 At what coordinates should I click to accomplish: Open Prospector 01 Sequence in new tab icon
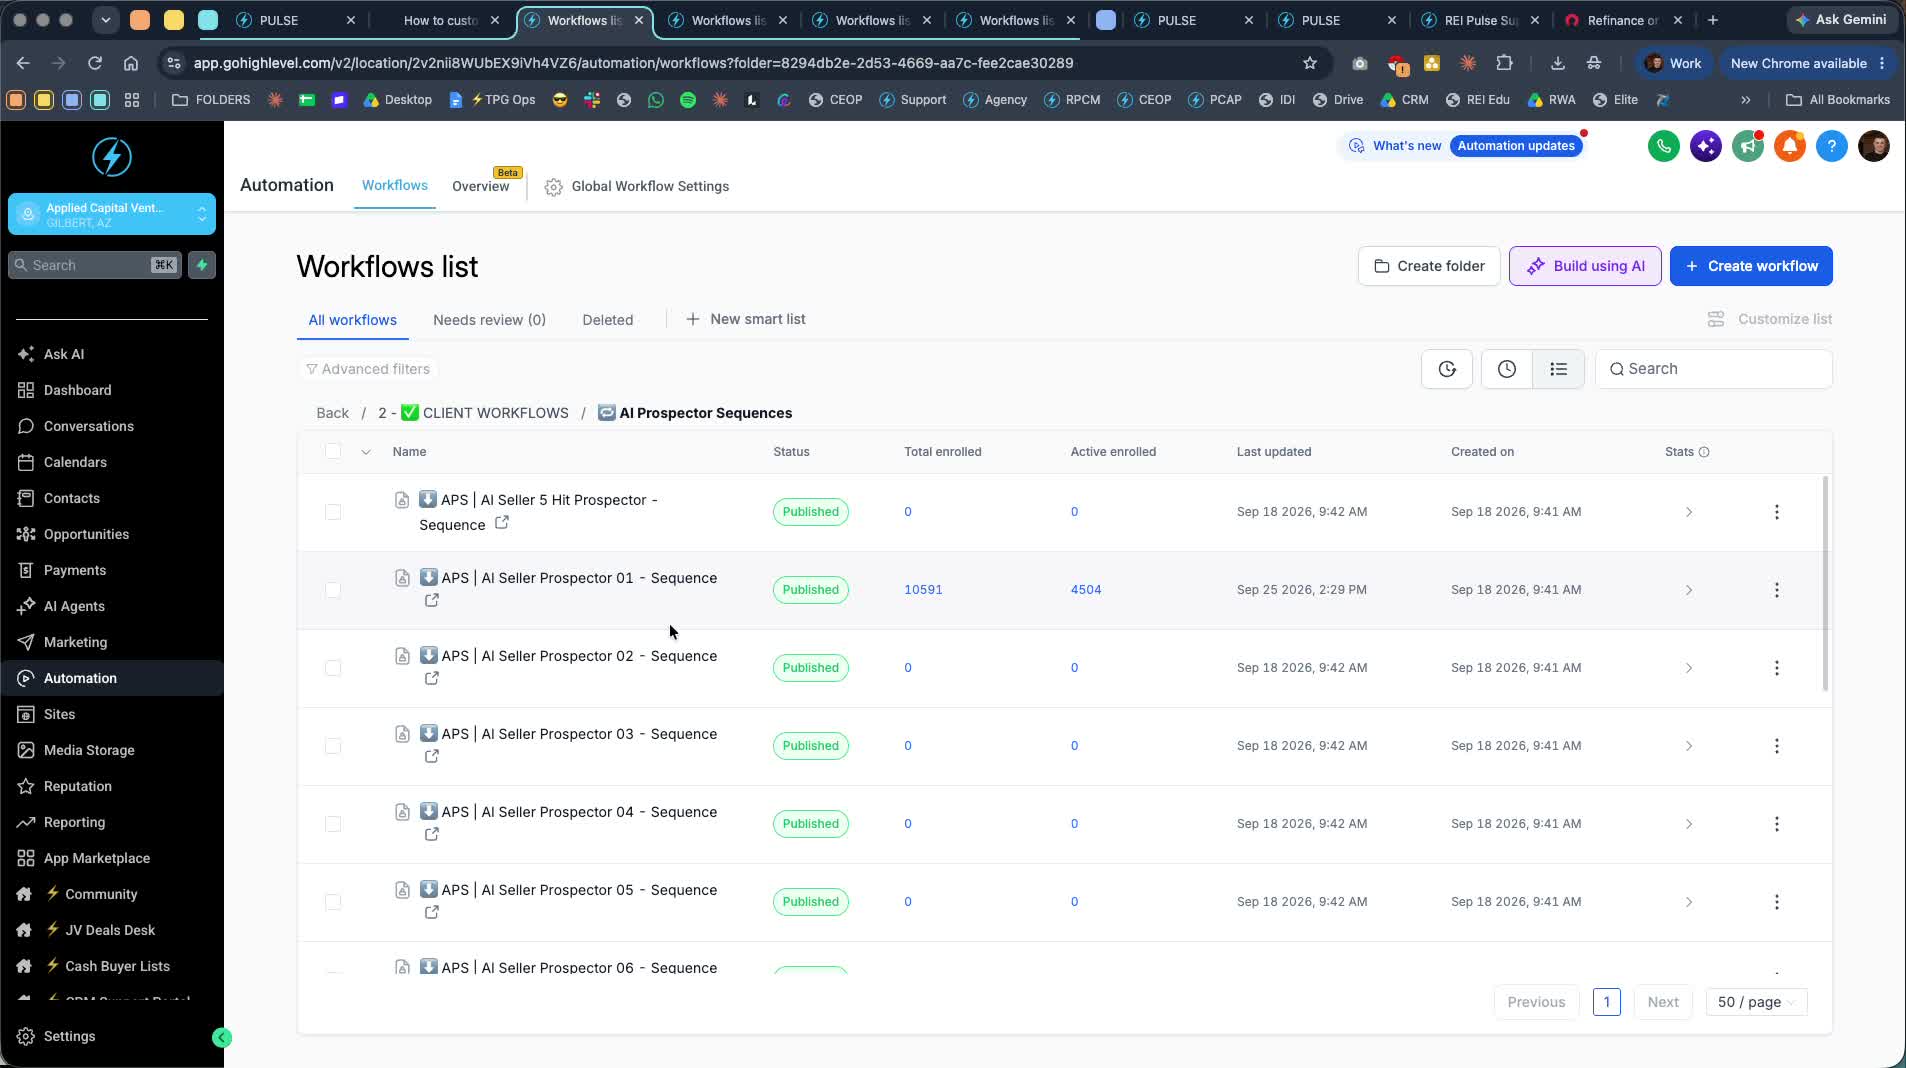(x=431, y=600)
